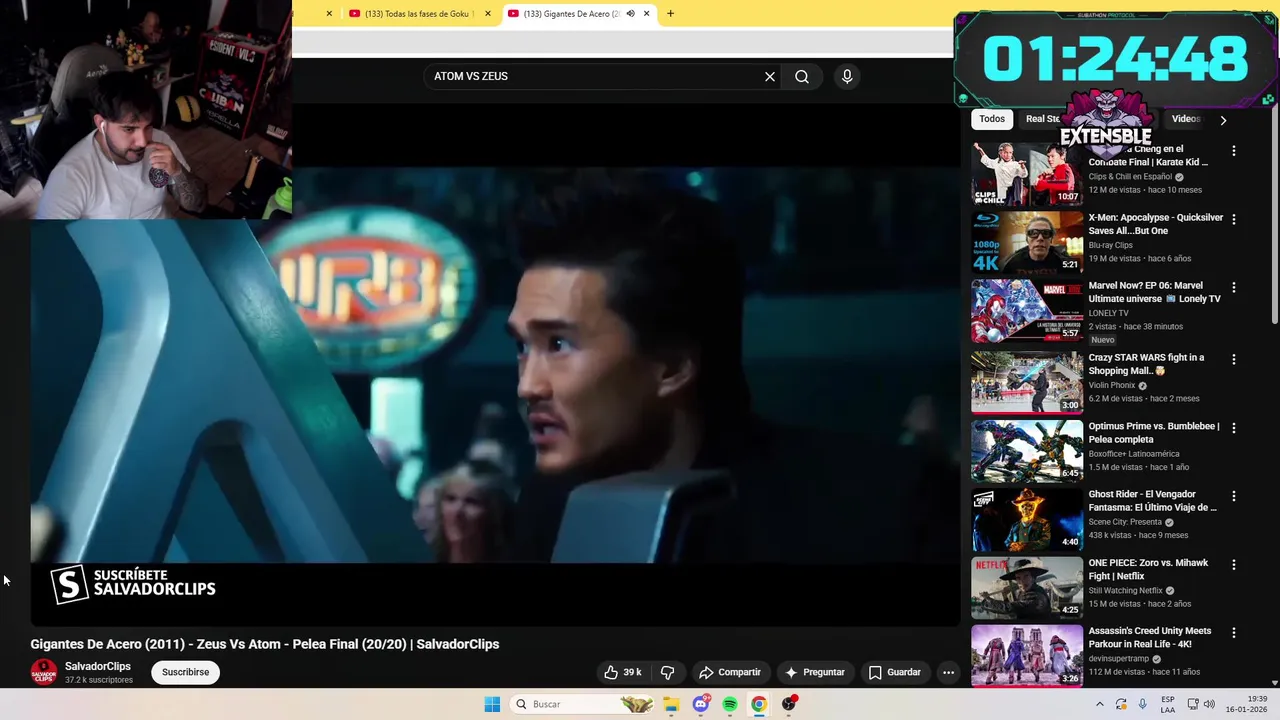Open OBS Studio from the taskbar
The height and width of the screenshot is (720, 1280).
789,704
